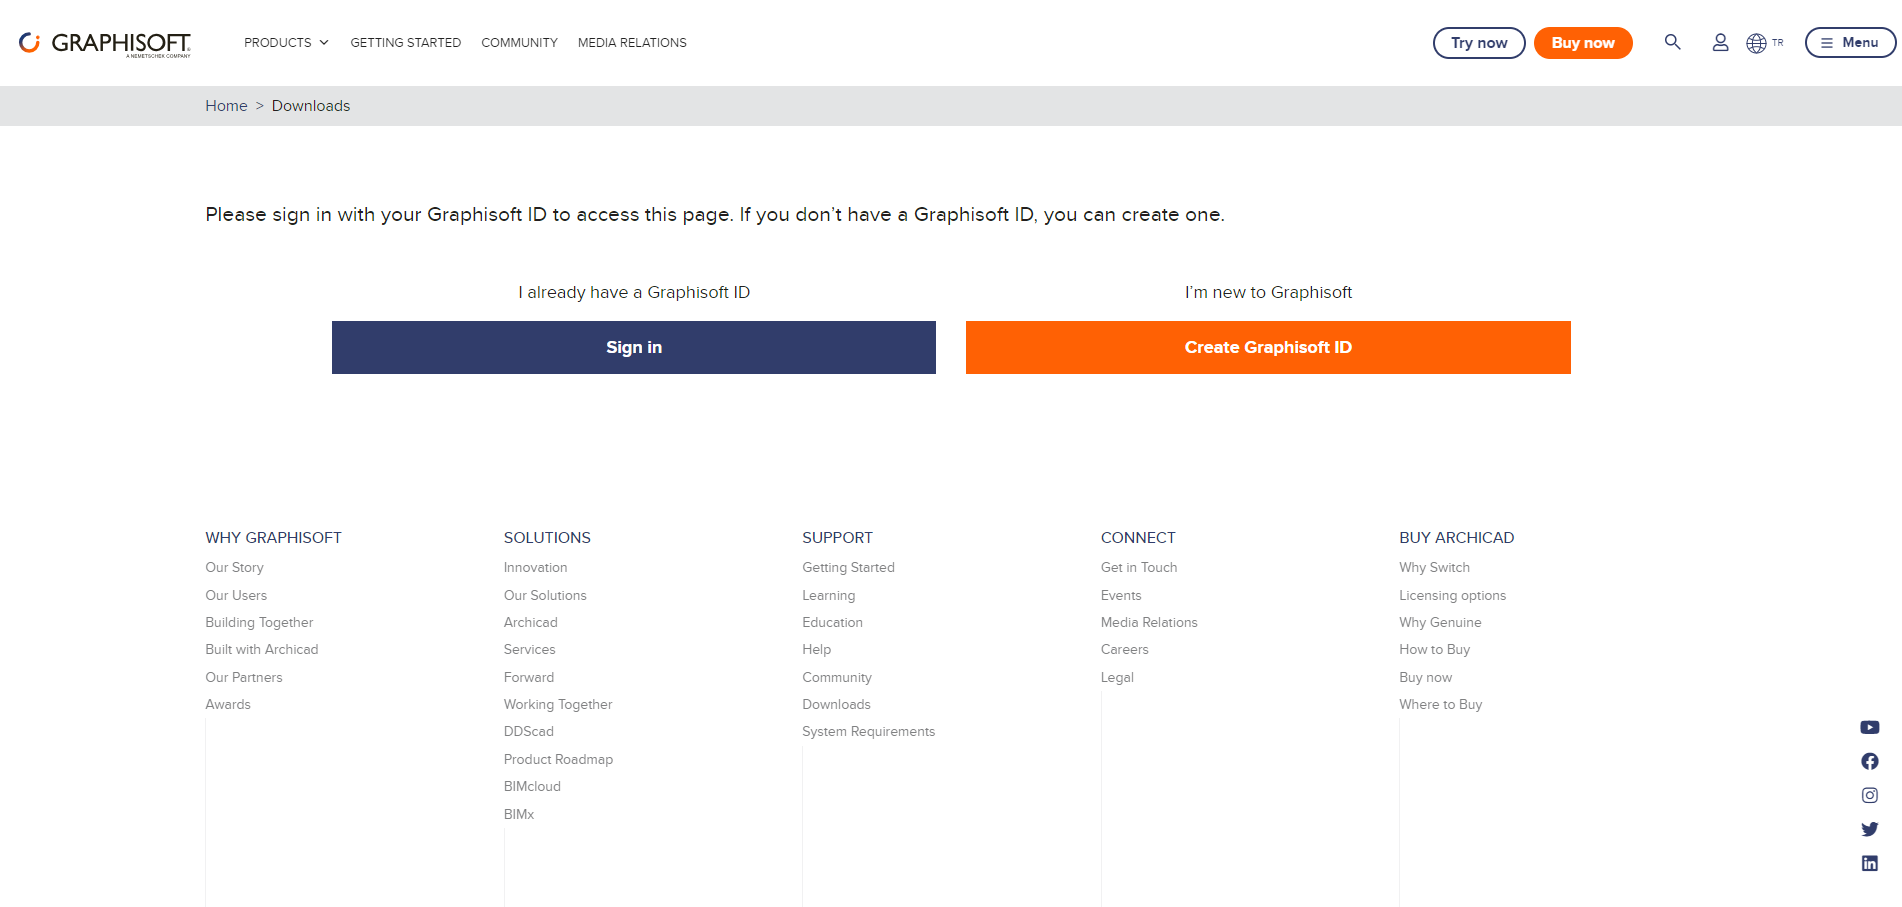The image size is (1902, 907).
Task: Open Get in Touch footer link
Action: point(1139,567)
